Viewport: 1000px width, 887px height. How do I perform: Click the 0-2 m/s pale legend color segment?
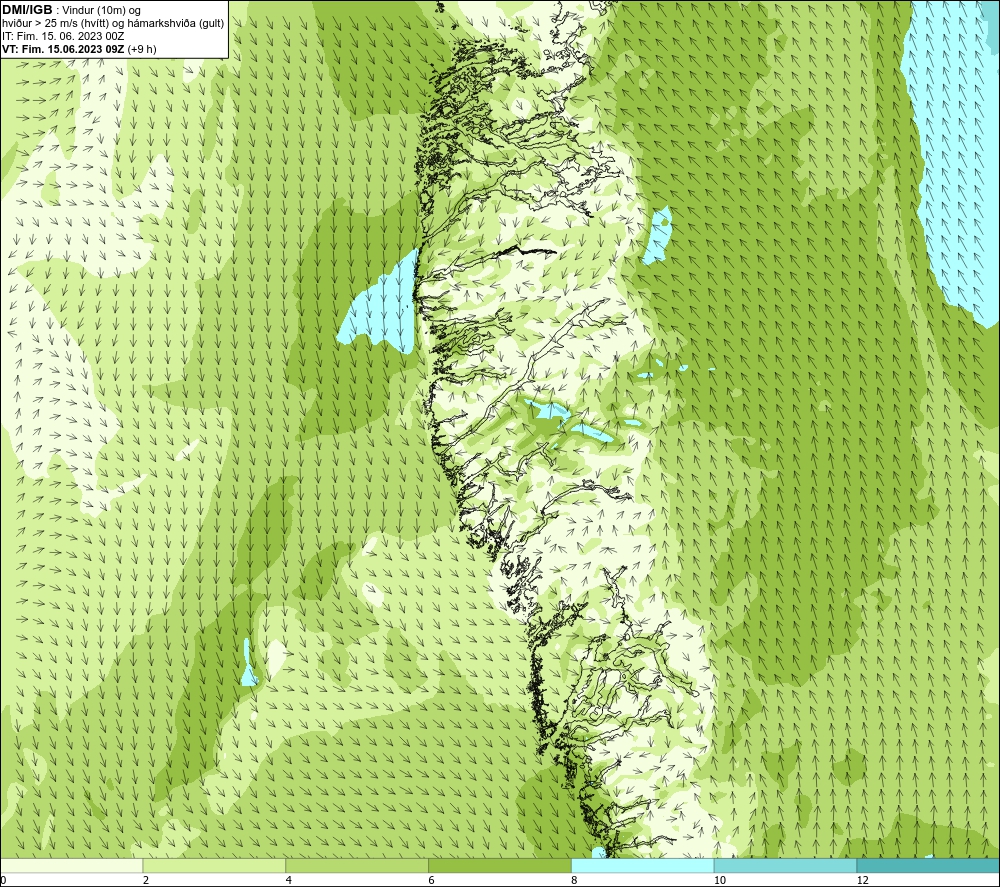tap(71, 866)
